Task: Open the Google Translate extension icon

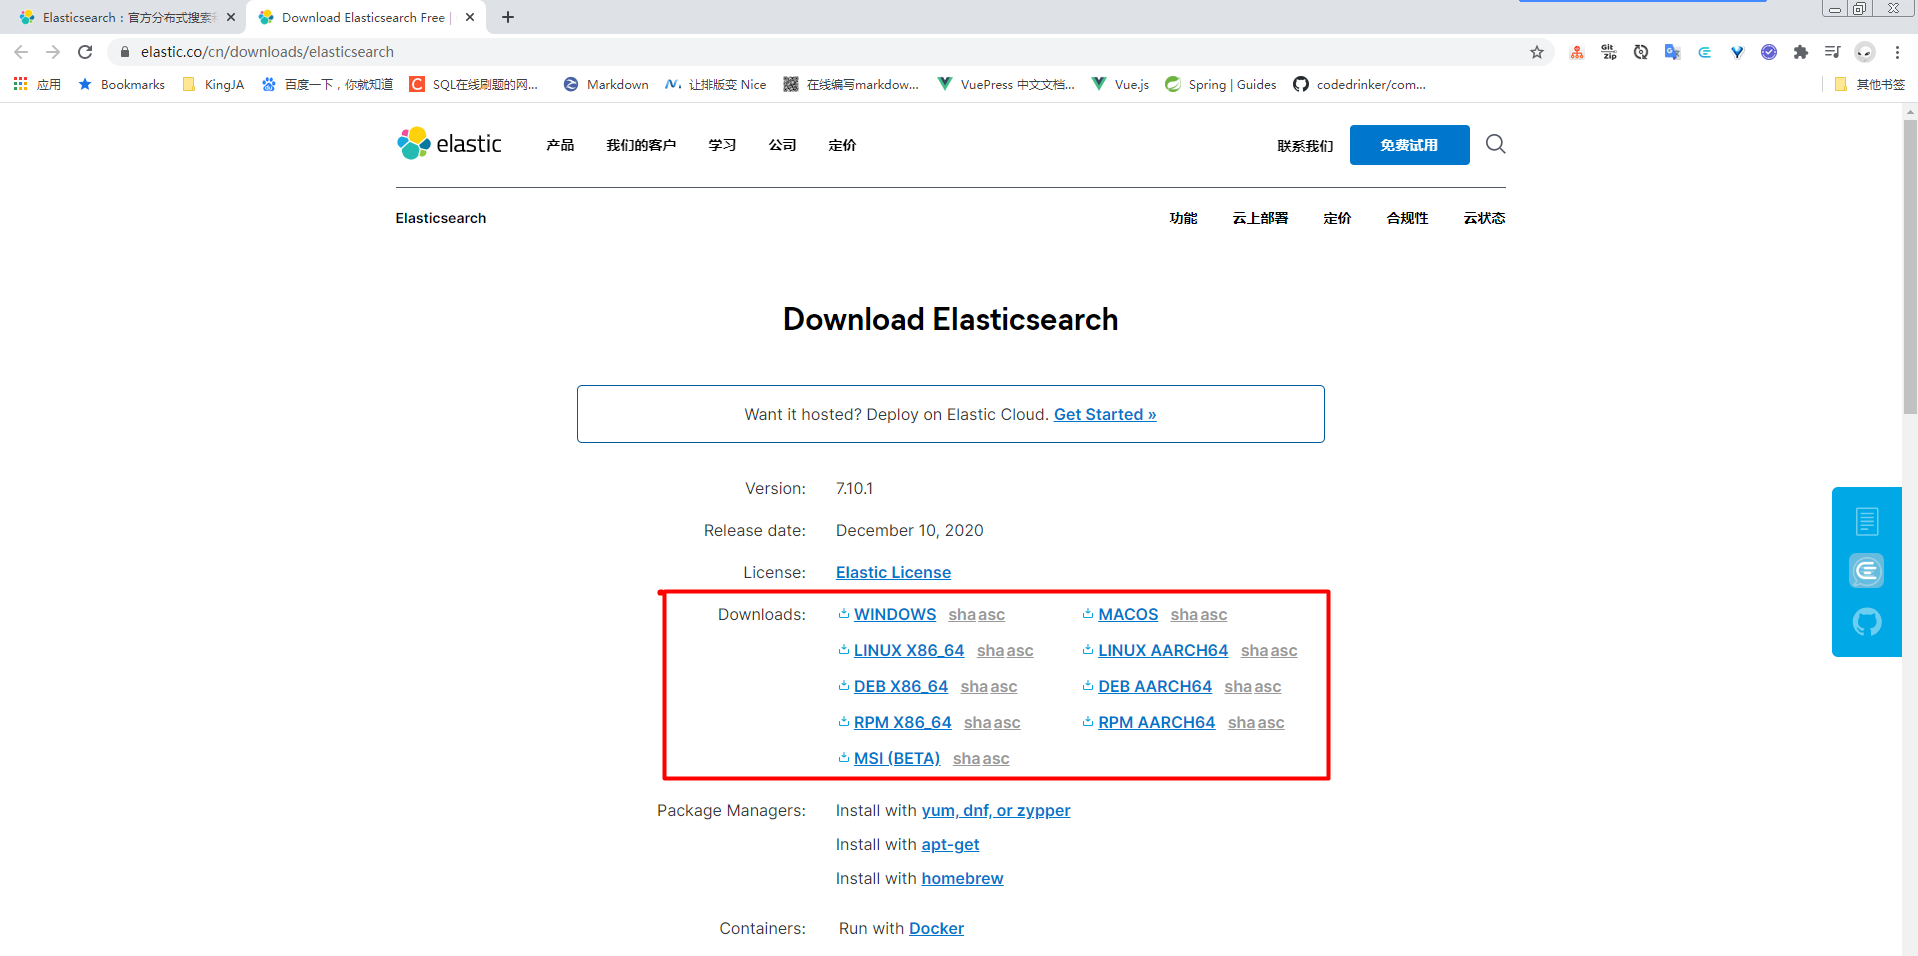Action: coord(1672,52)
